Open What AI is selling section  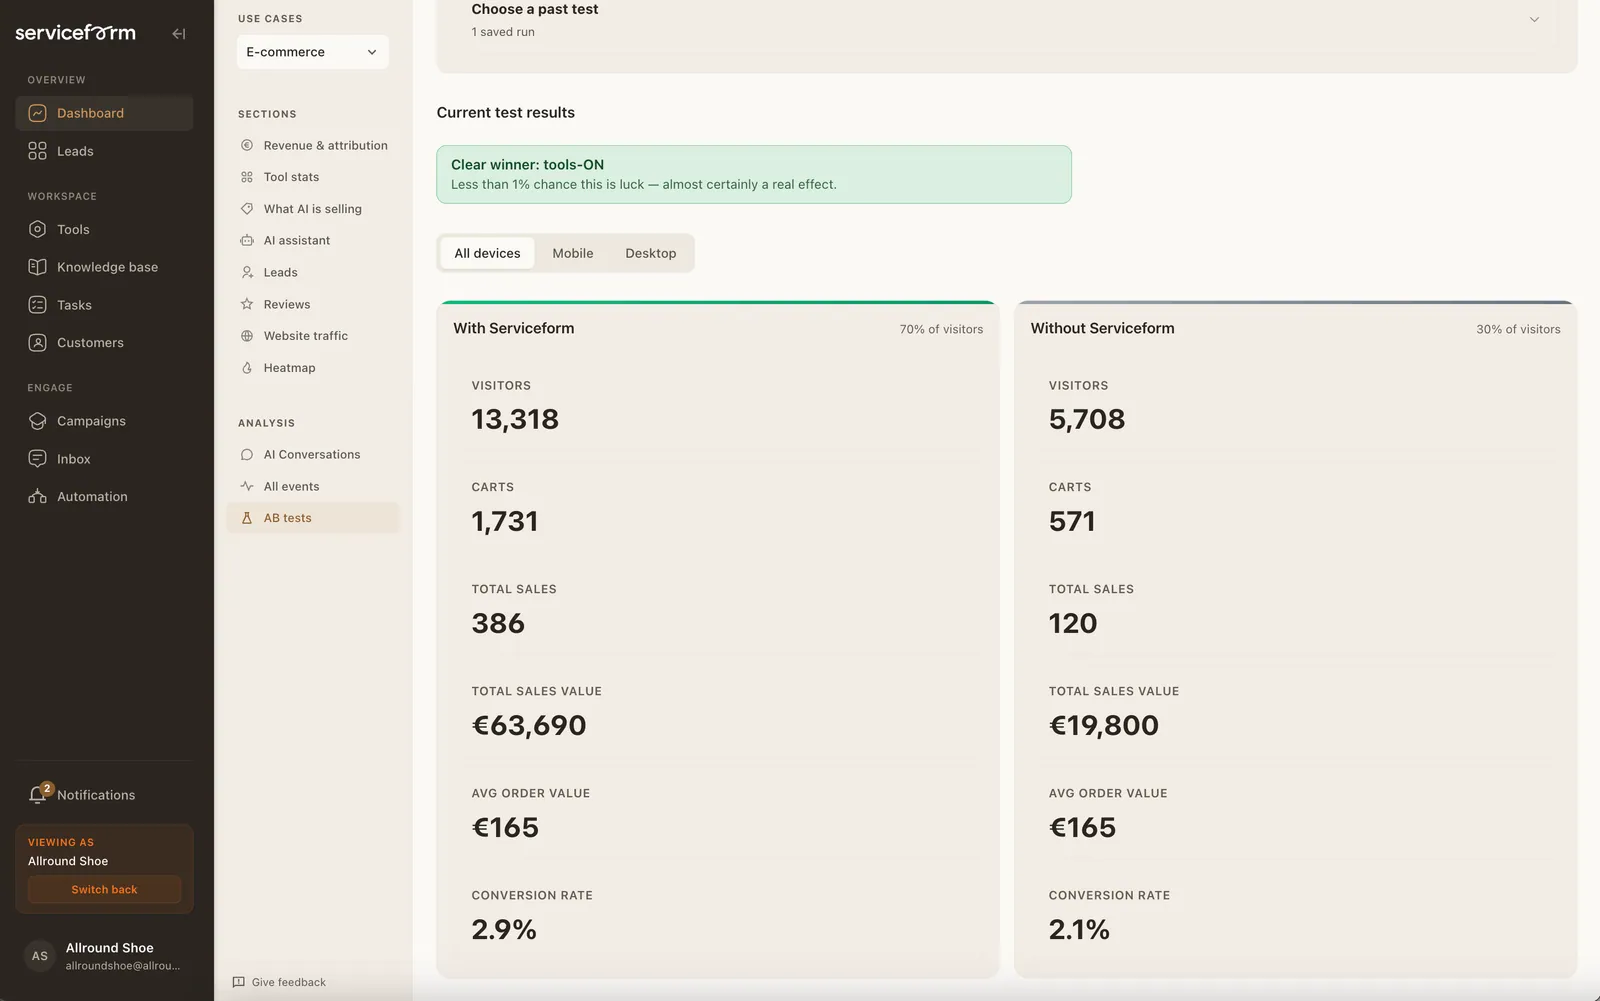(313, 209)
